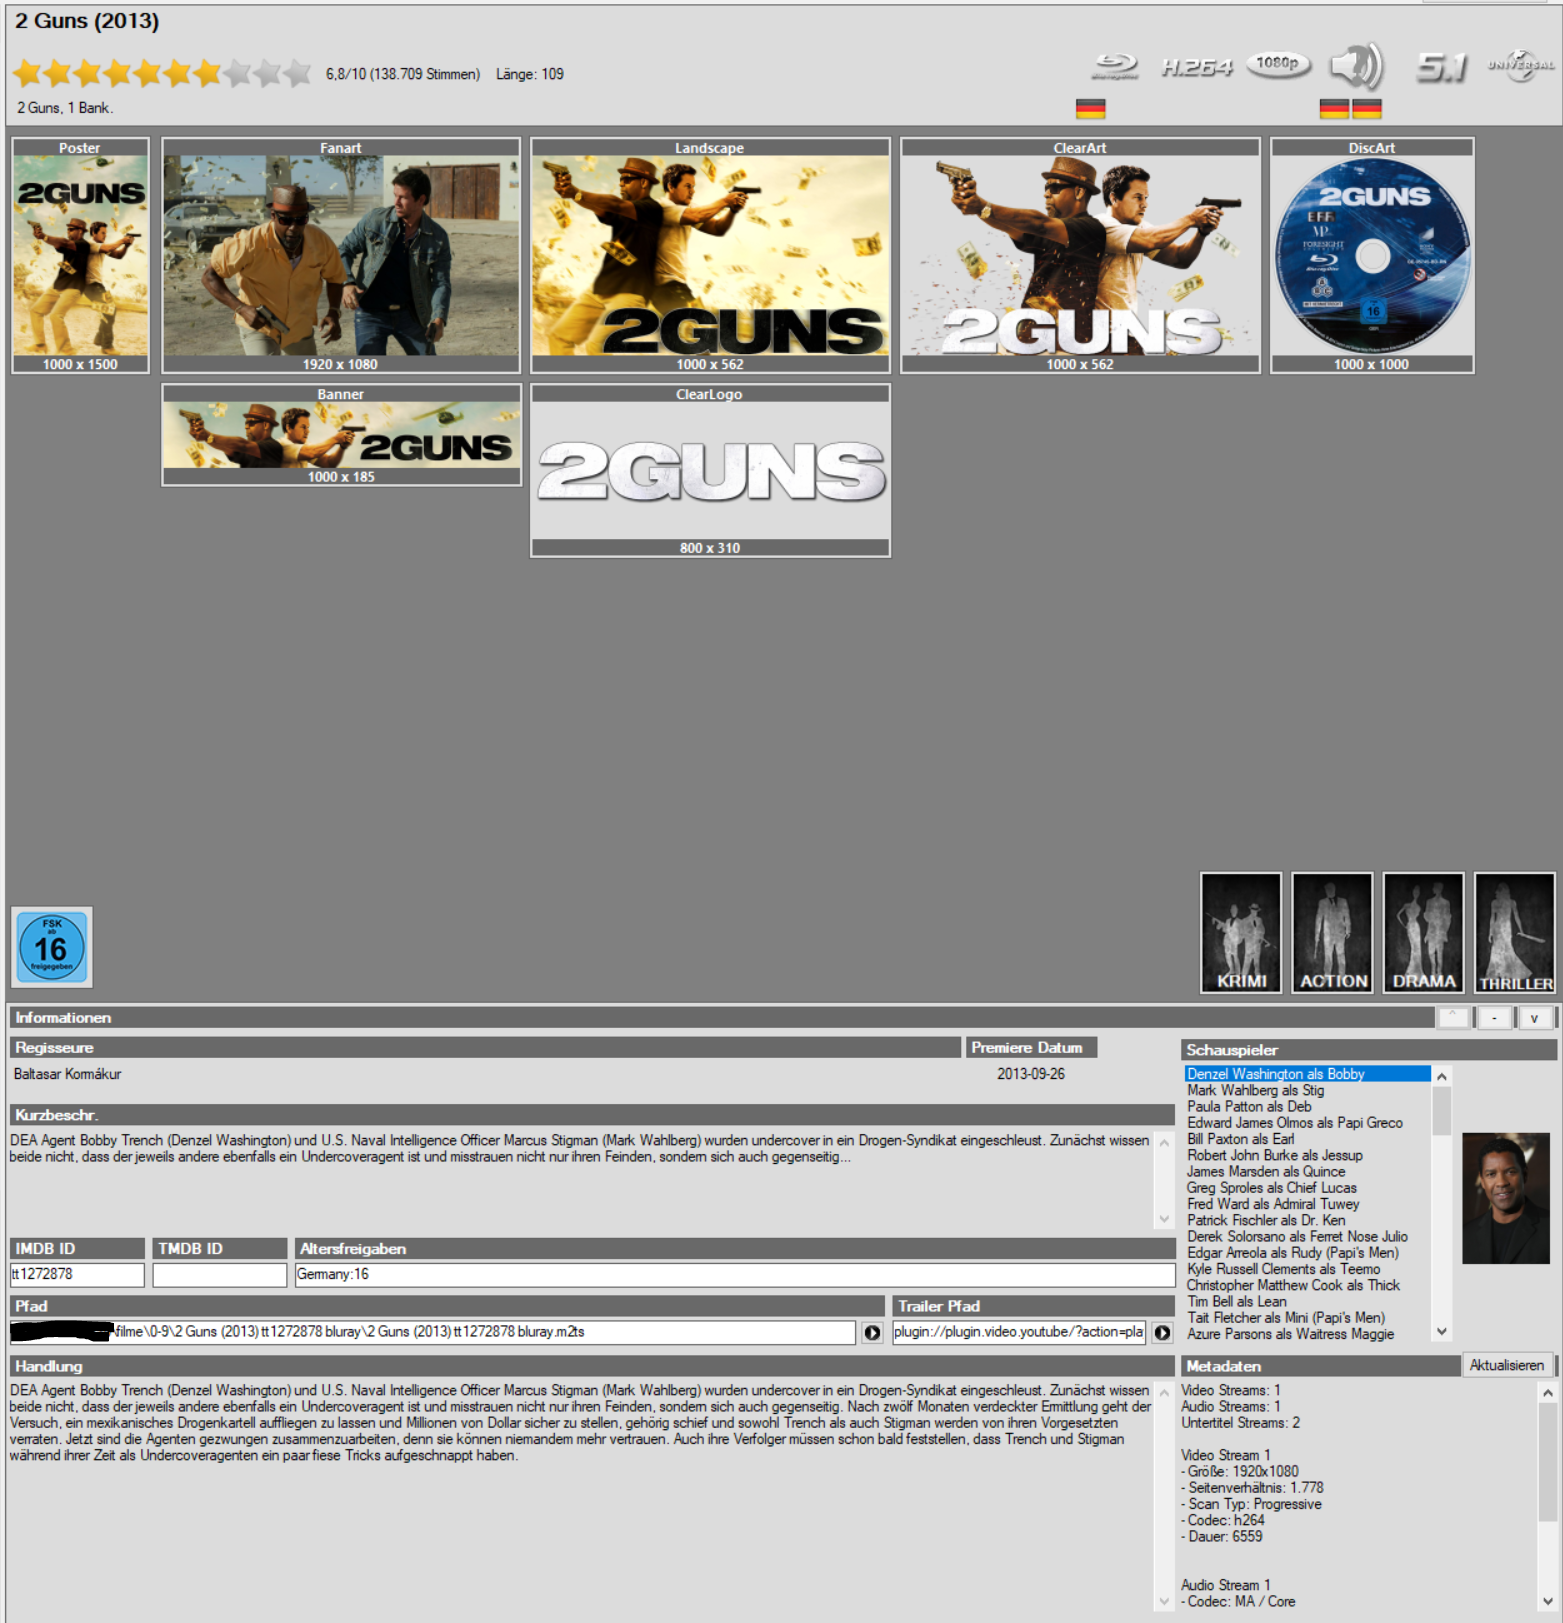Screen dimensions: 1563x1623
Task: Click into the Pfad file path field
Action: (x=433, y=1332)
